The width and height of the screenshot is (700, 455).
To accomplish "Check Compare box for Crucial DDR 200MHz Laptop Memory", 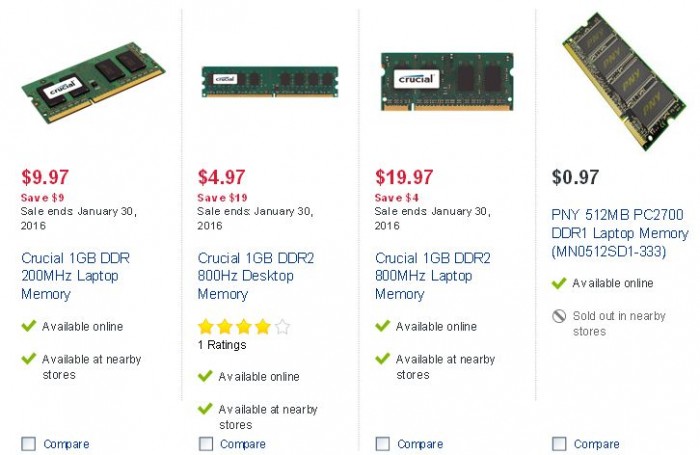I will point(29,444).
